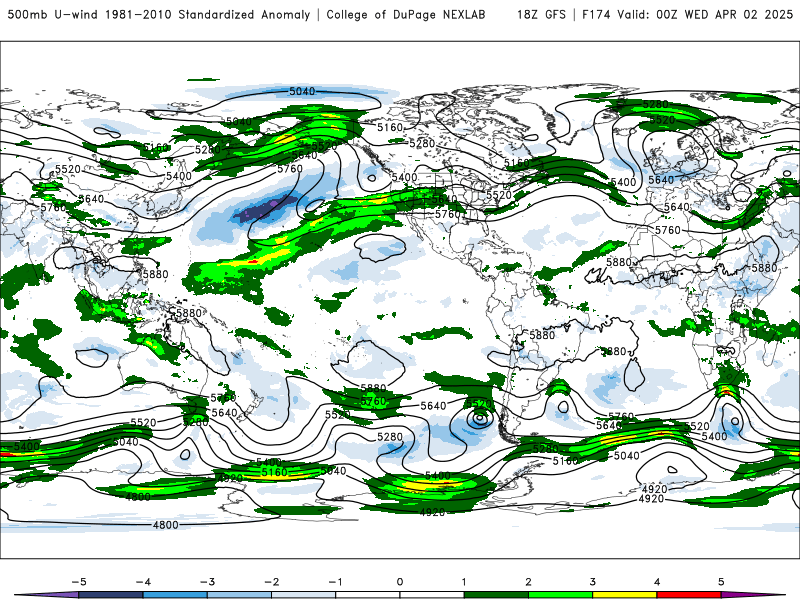Click the colorbar tick label -1

pos(335,582)
